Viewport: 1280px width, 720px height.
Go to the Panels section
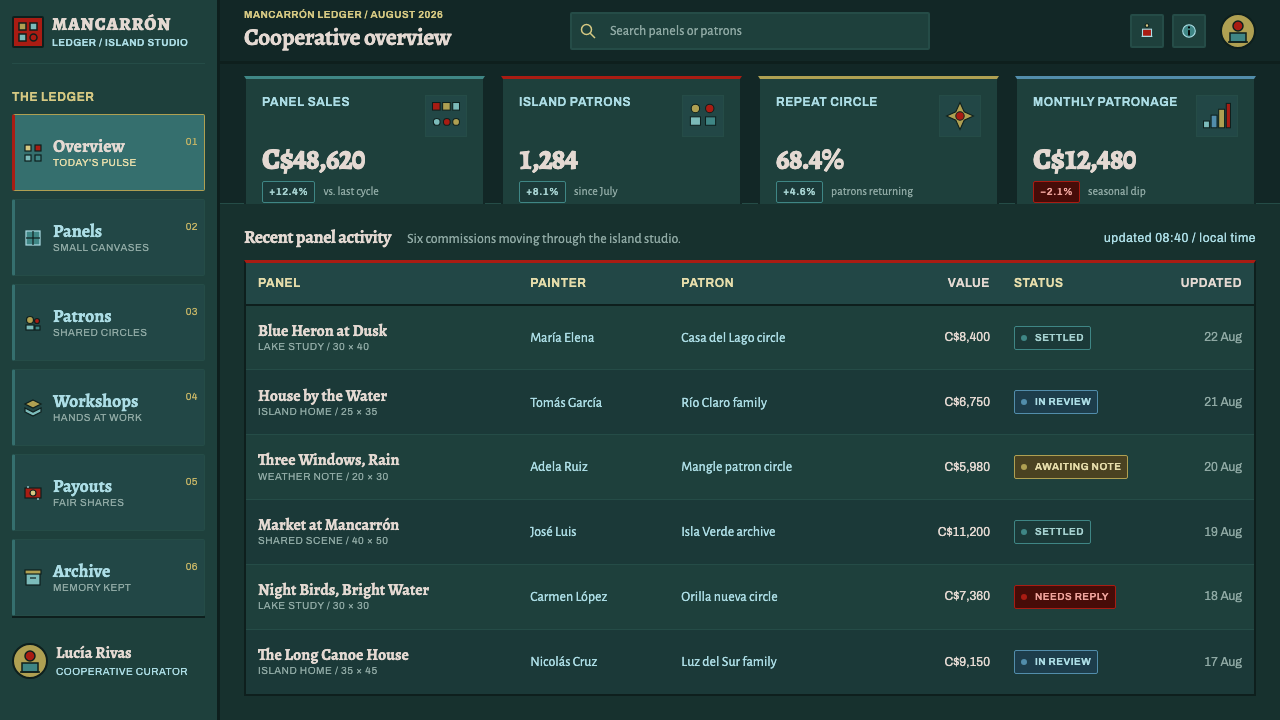click(109, 238)
